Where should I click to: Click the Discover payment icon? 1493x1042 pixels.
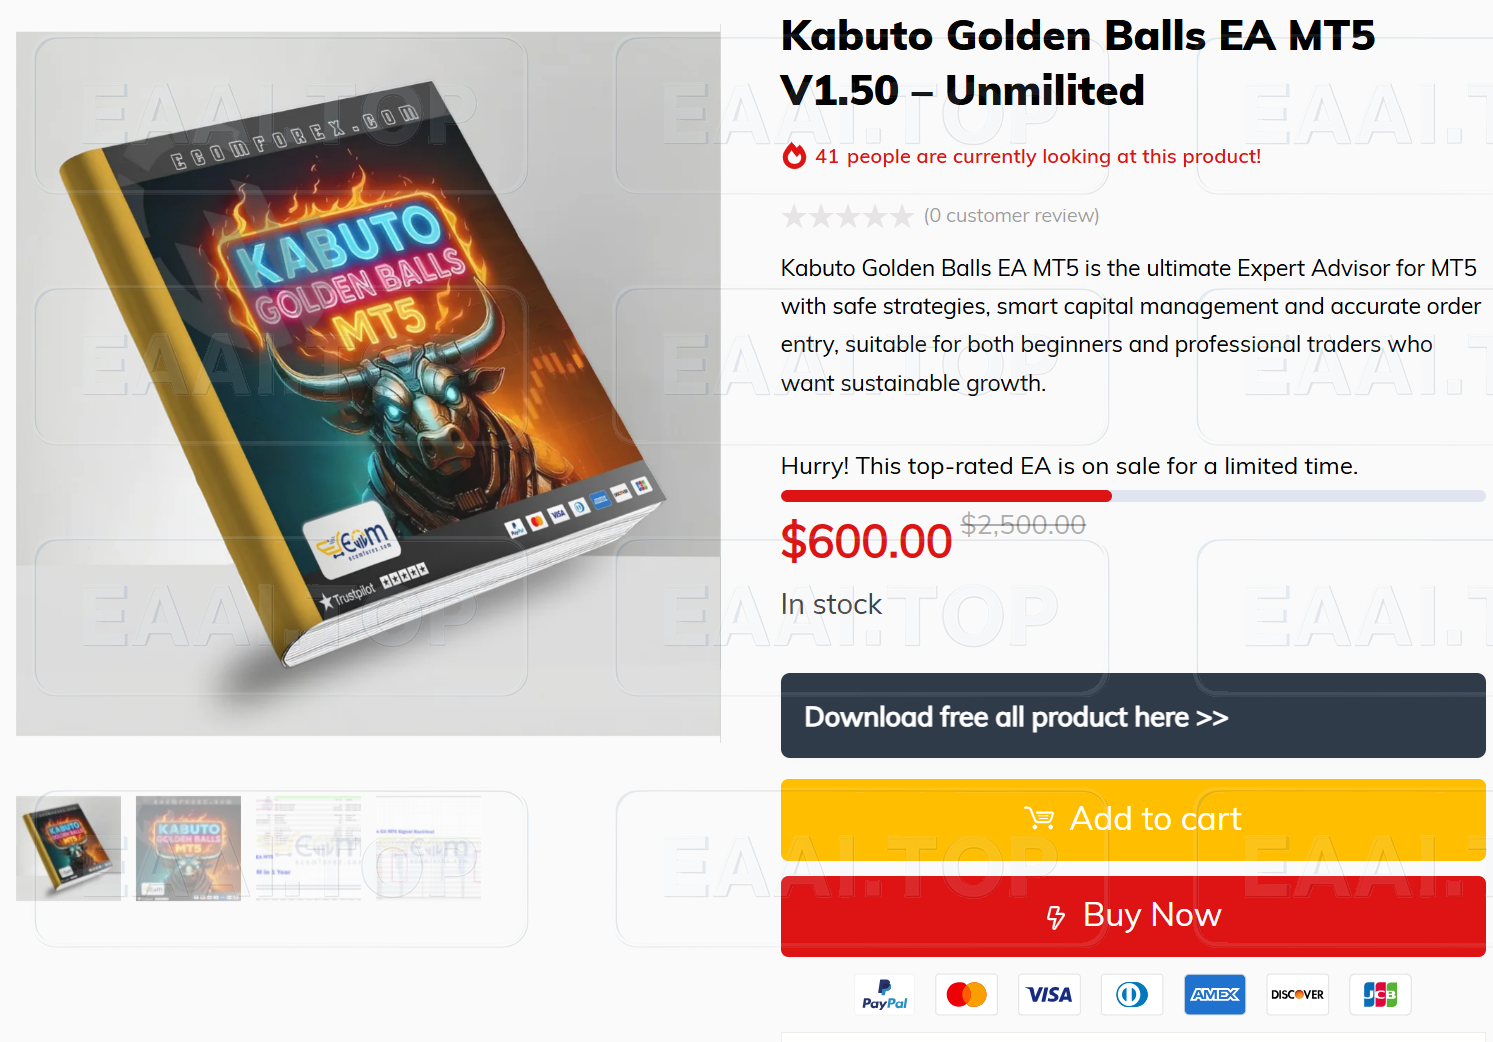tap(1297, 994)
